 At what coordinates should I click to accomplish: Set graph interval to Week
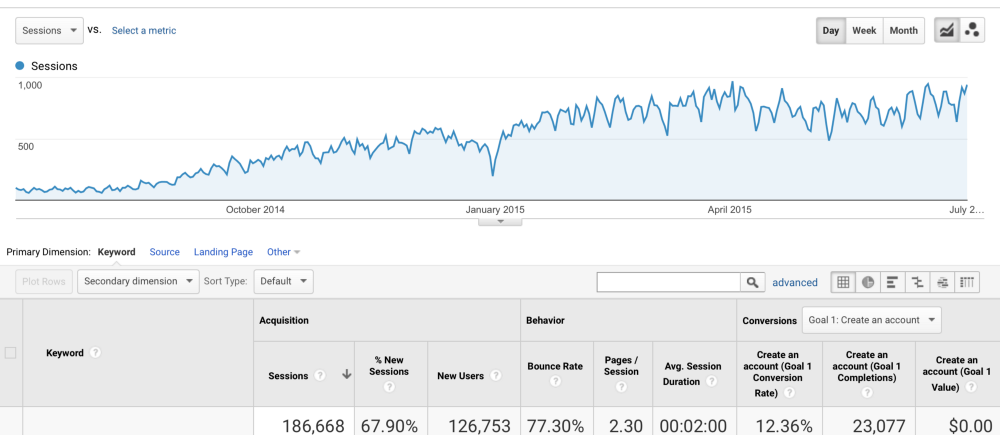click(864, 30)
